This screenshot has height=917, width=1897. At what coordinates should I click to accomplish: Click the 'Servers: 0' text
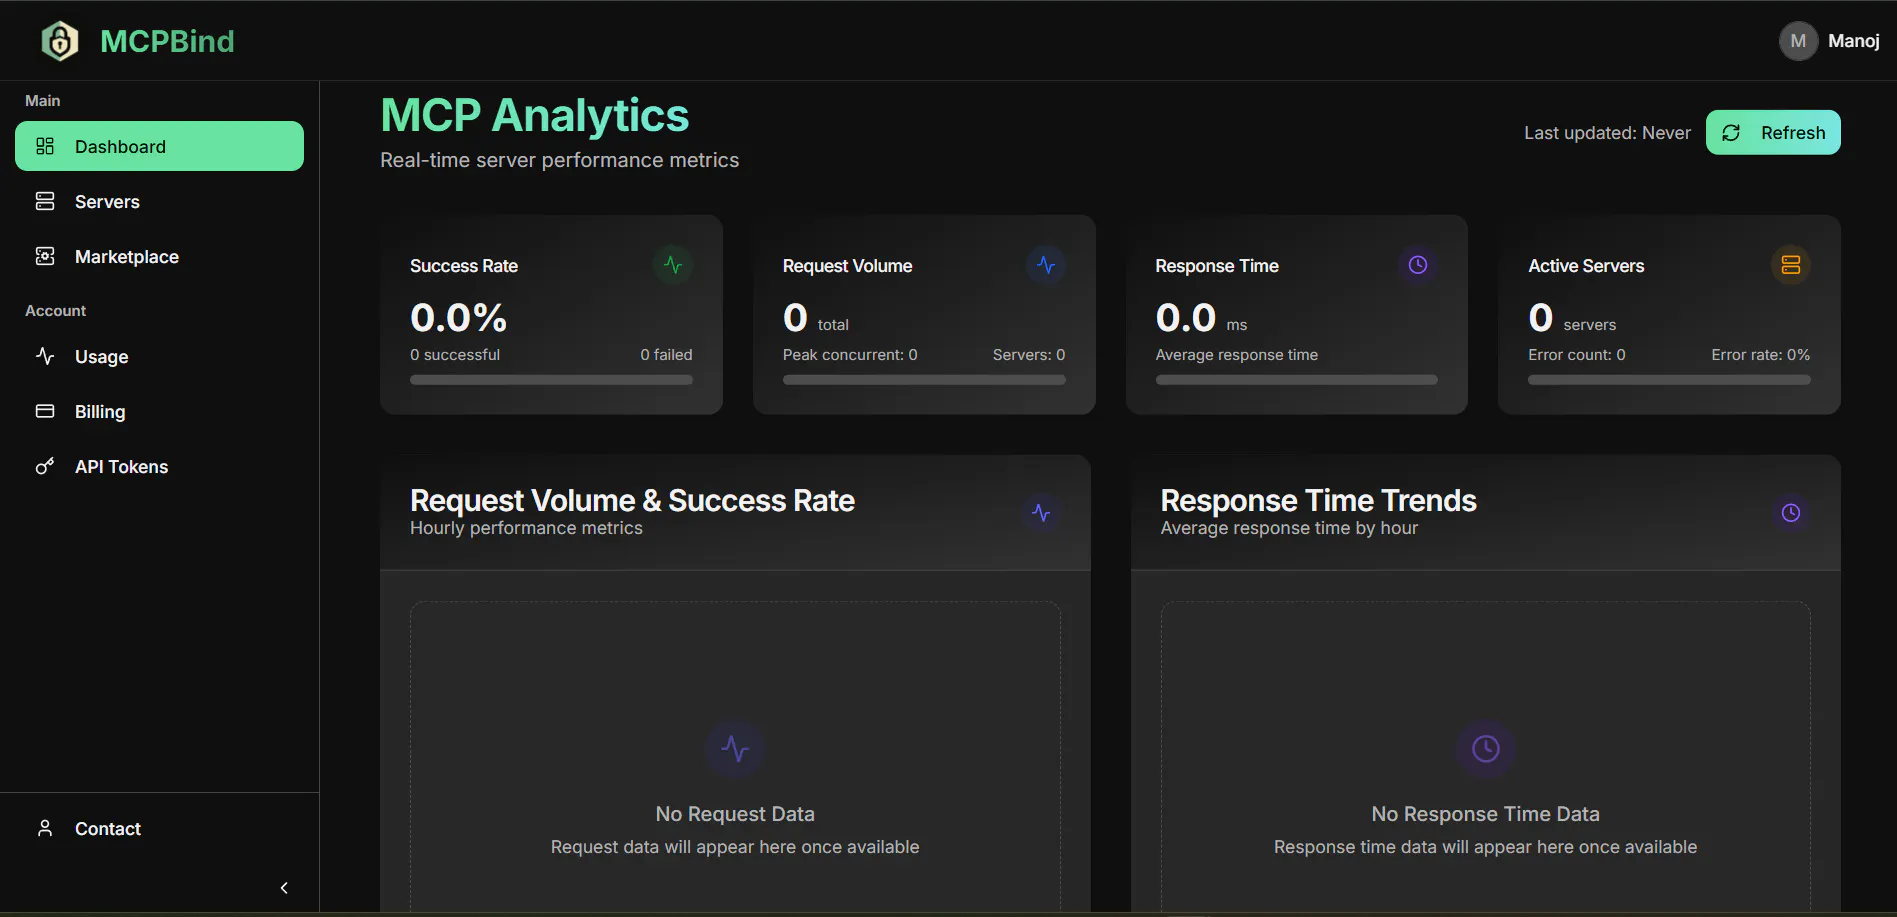[1029, 355]
